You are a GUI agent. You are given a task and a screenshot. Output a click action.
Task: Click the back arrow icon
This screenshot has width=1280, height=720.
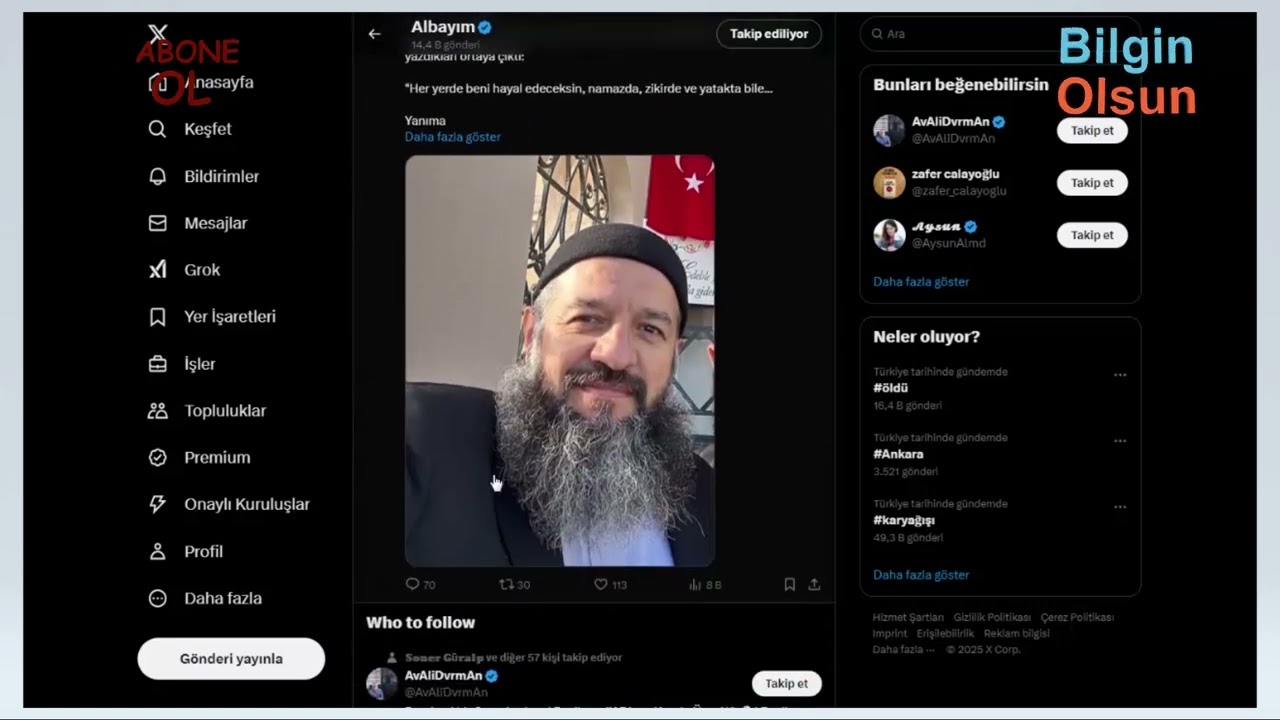point(374,34)
